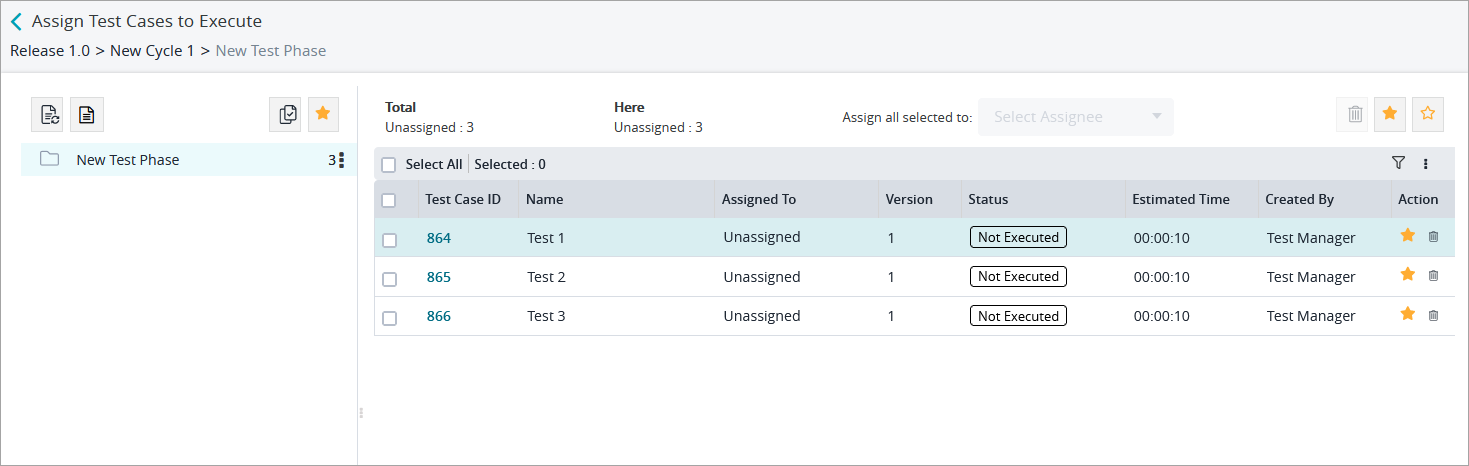Check the Select All checkbox

coord(389,165)
